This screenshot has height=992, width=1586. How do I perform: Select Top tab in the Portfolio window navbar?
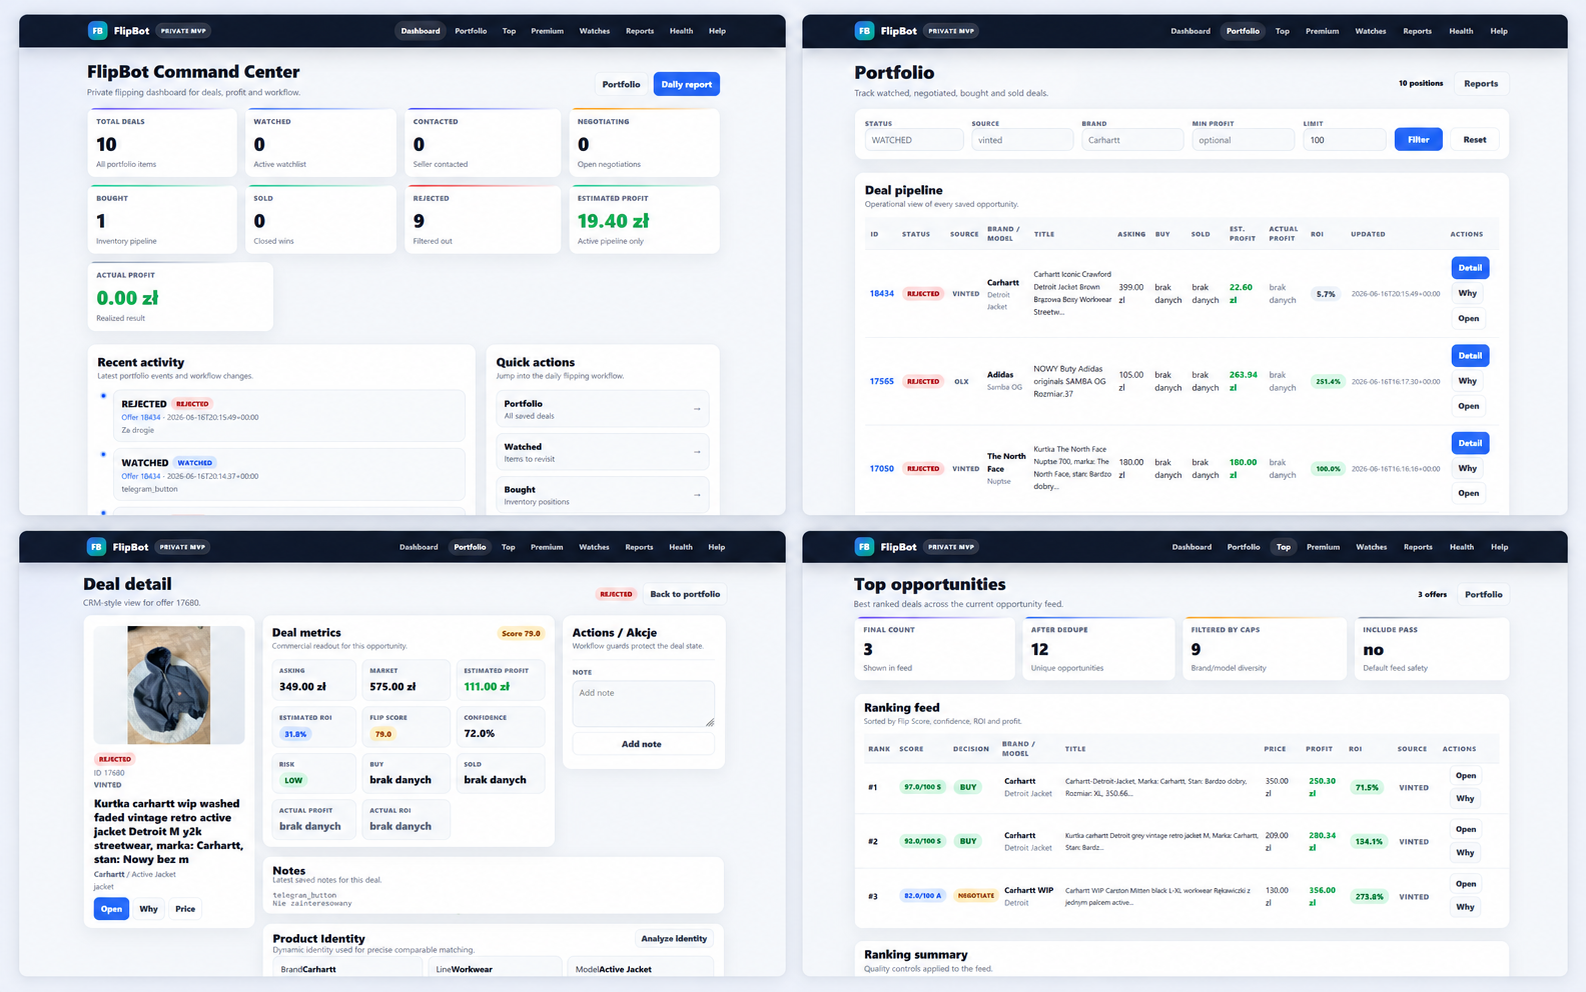pyautogui.click(x=1282, y=31)
